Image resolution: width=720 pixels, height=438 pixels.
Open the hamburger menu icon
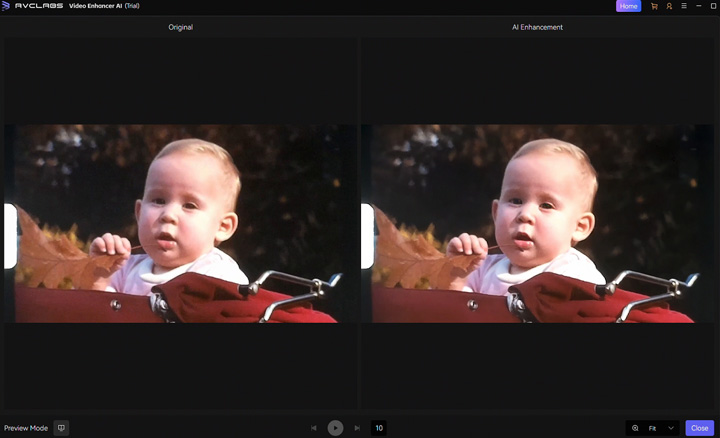684,6
